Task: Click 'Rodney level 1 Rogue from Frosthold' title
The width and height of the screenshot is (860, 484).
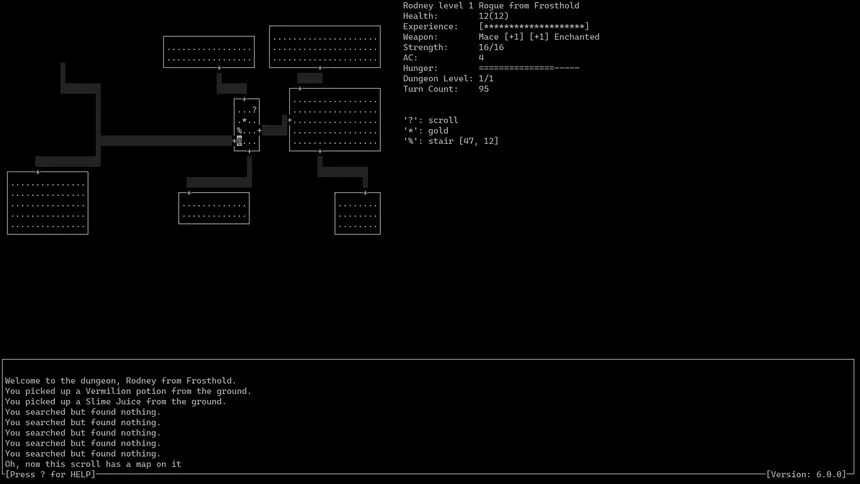Action: pyautogui.click(x=491, y=5)
